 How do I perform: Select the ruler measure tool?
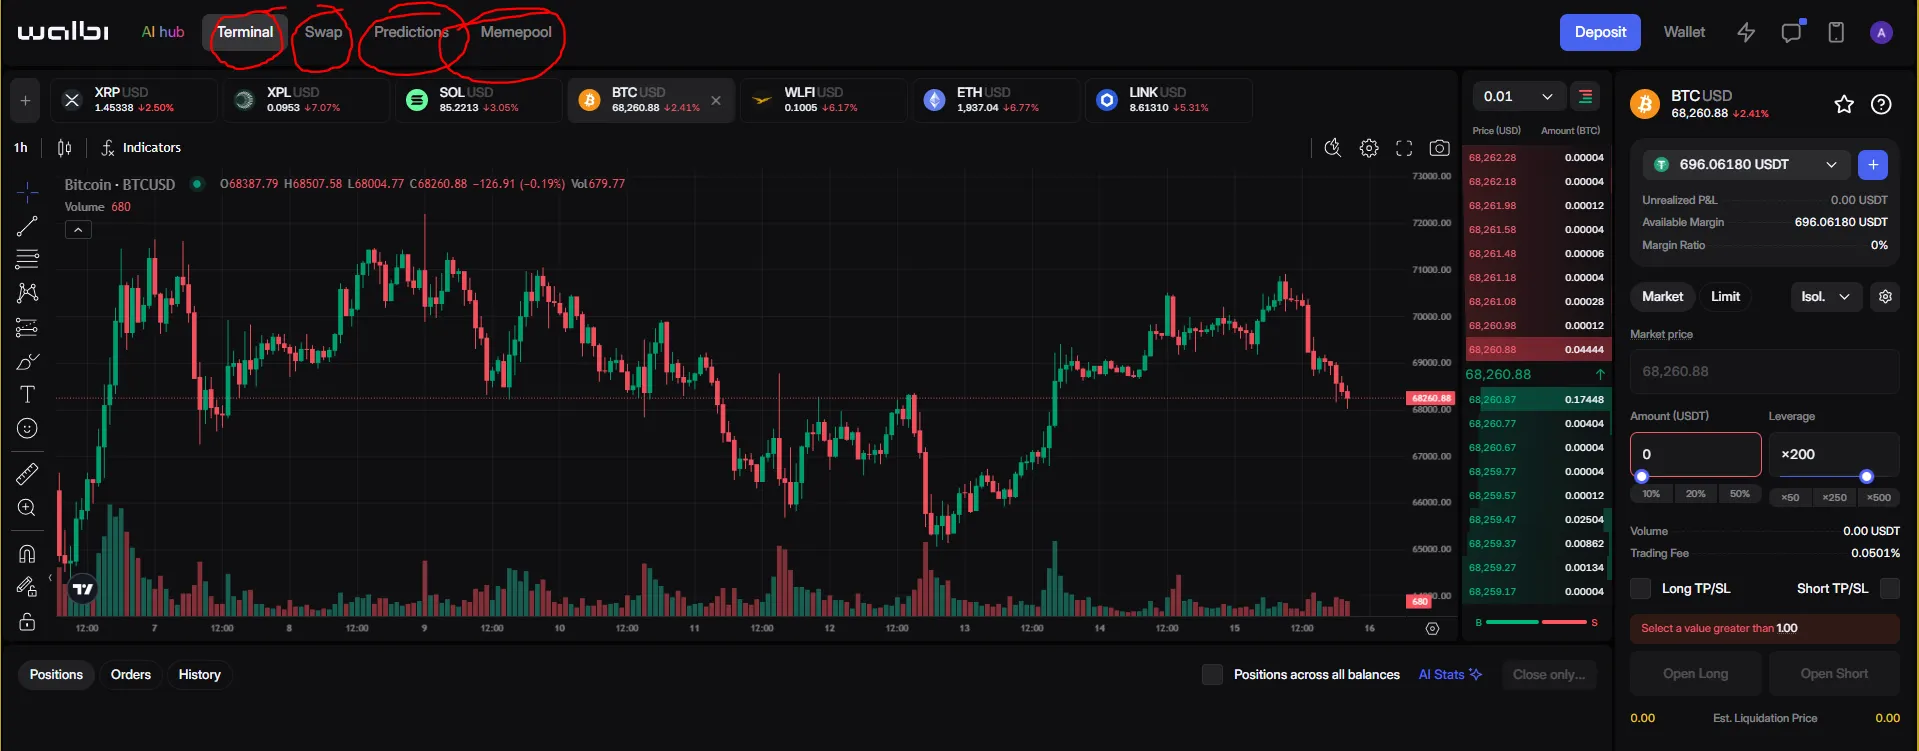(27, 473)
